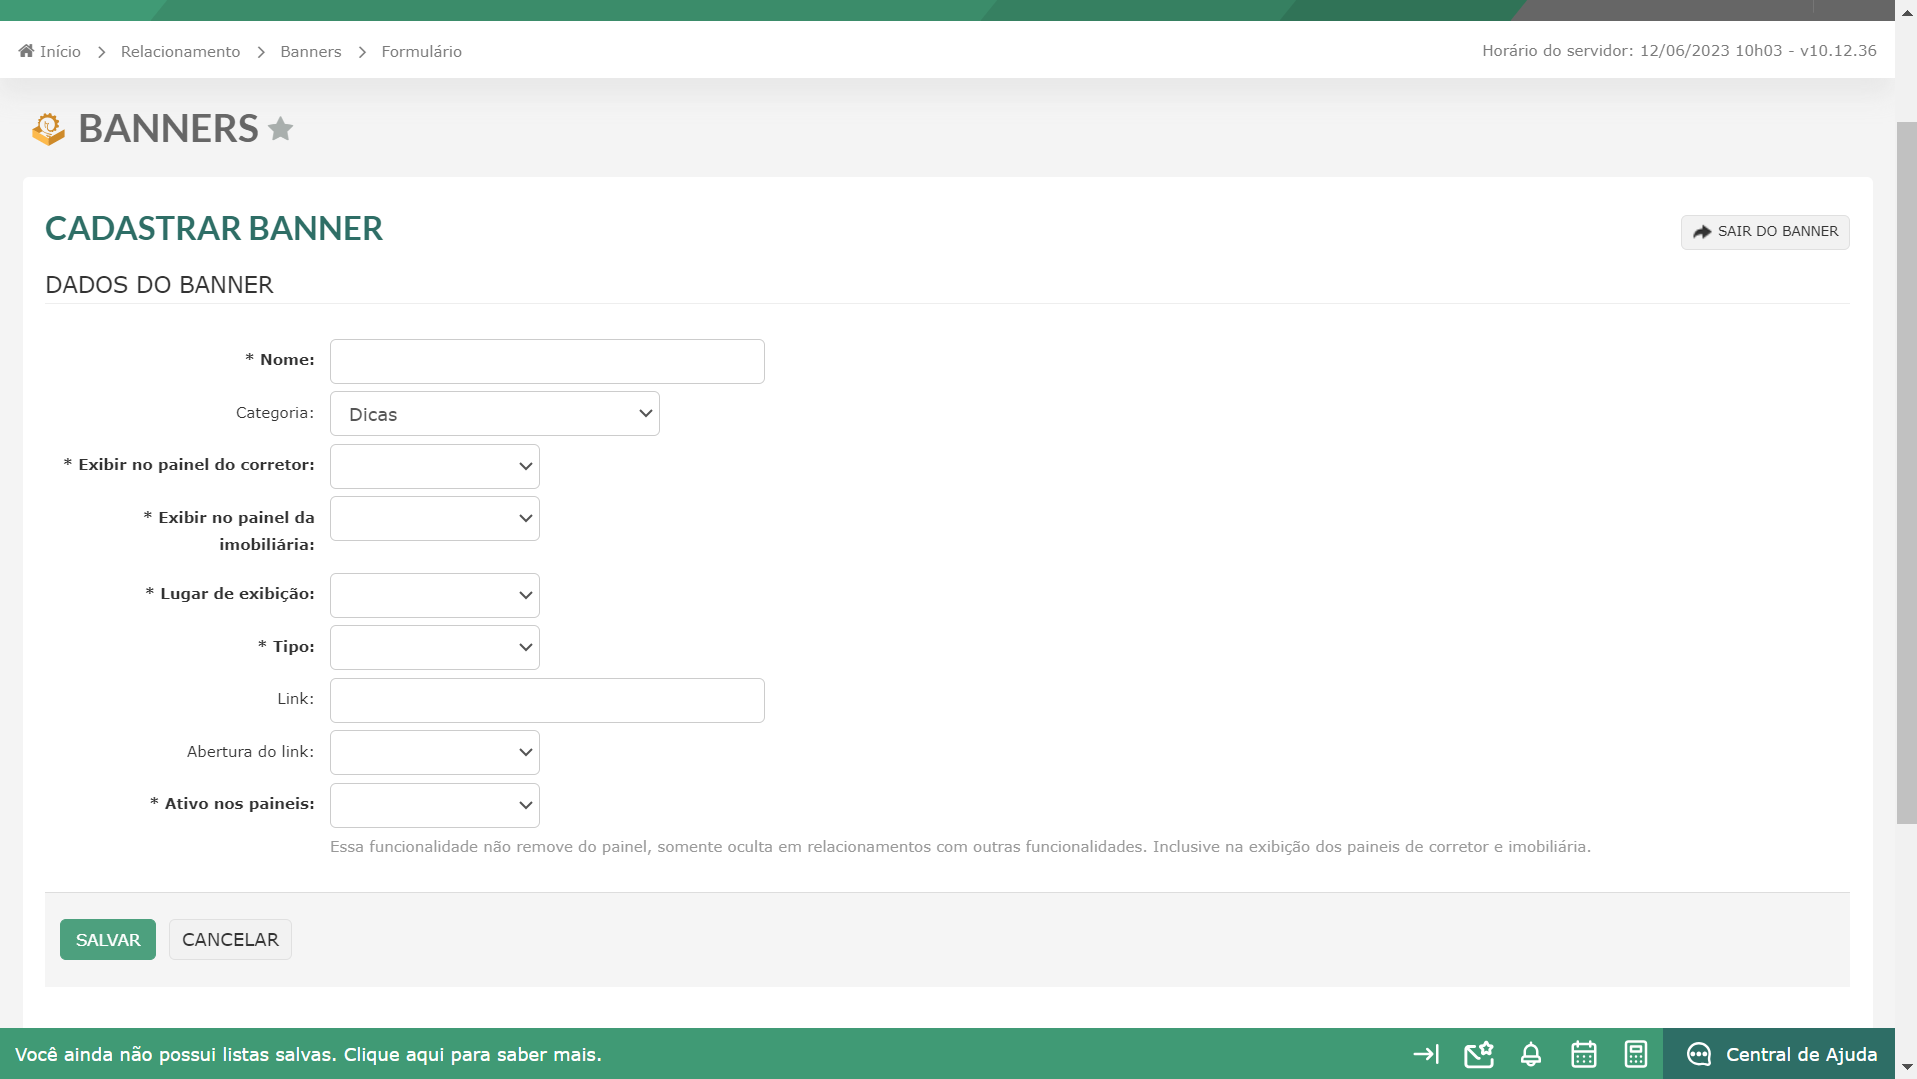Open the Ativo nos painéis dropdown

435,806
